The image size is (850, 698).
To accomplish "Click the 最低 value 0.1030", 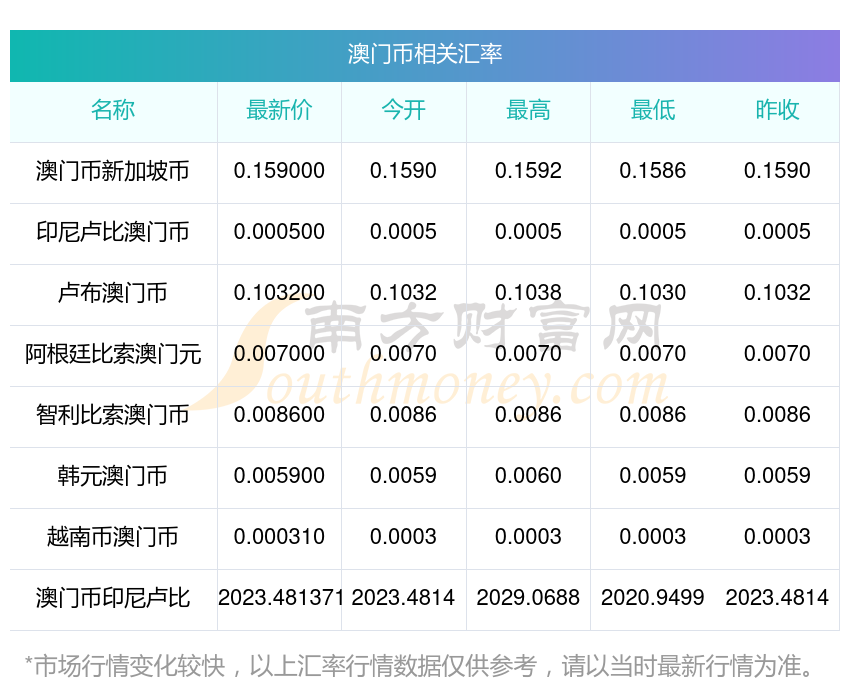I will click(x=653, y=293).
